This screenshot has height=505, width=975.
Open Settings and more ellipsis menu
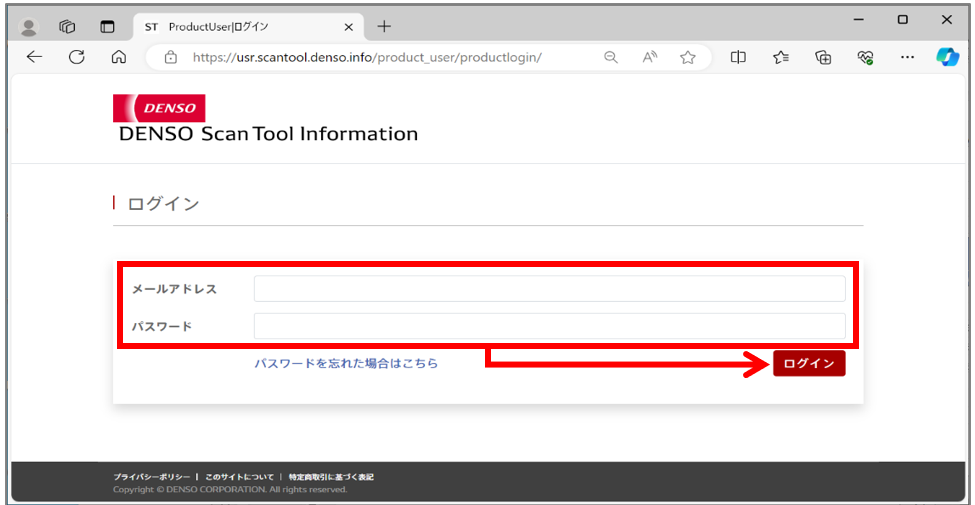(x=907, y=57)
